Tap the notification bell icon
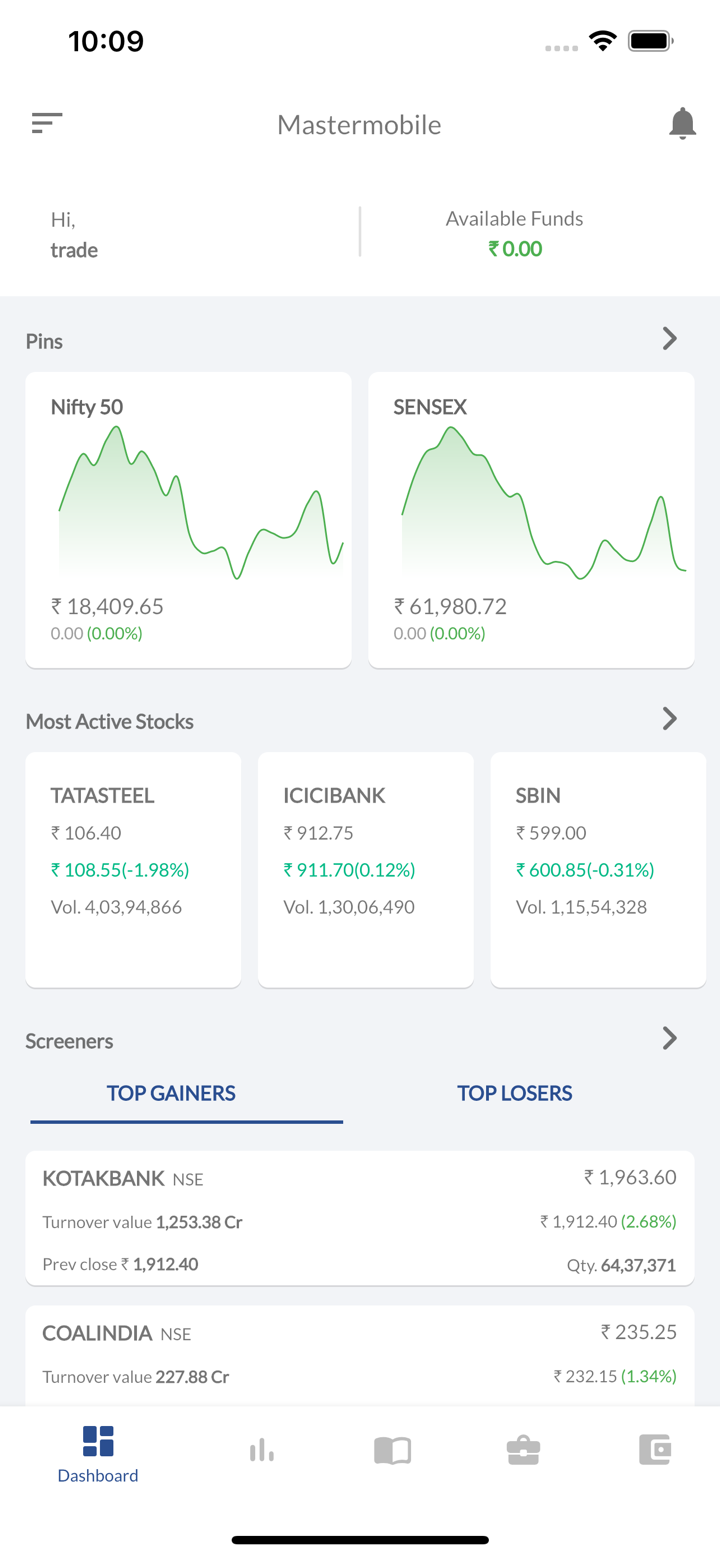Screen dimensions: 720x1558 tap(682, 124)
